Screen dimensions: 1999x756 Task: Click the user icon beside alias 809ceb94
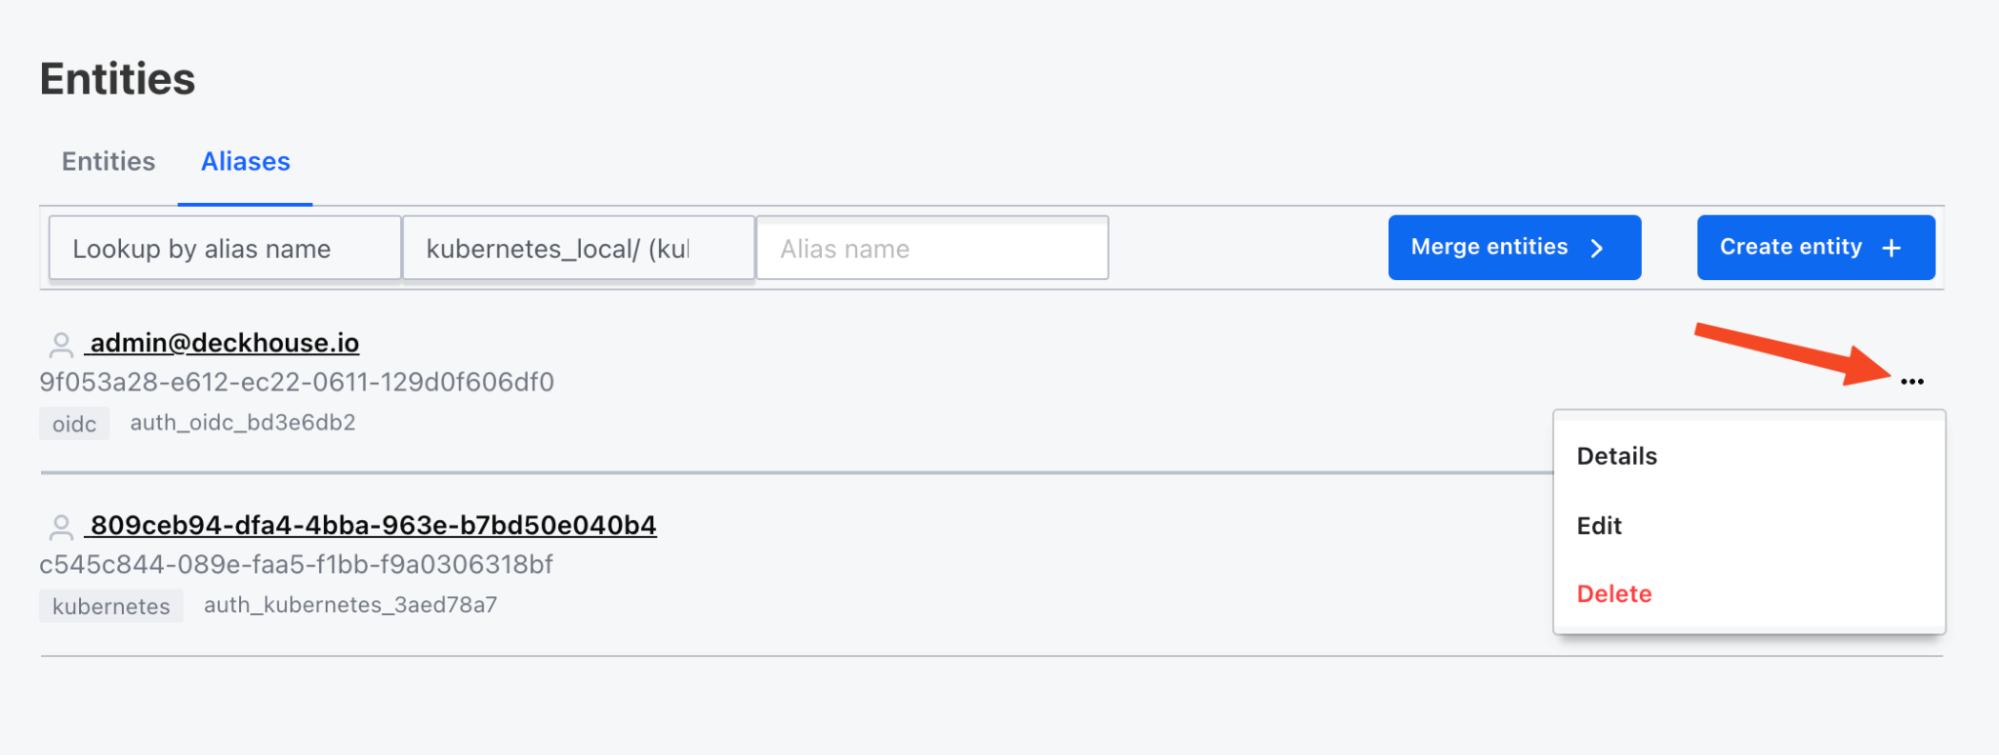(61, 527)
